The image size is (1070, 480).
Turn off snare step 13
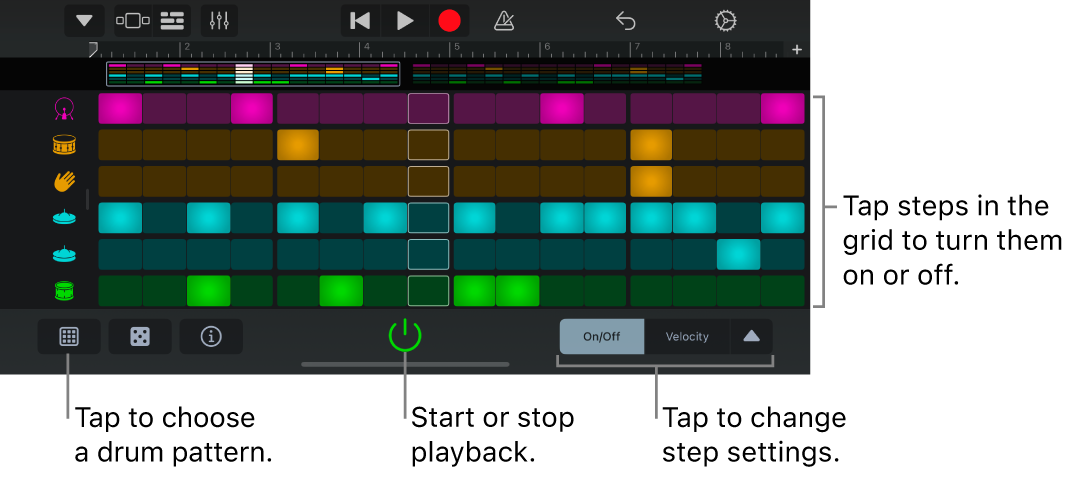[x=651, y=145]
